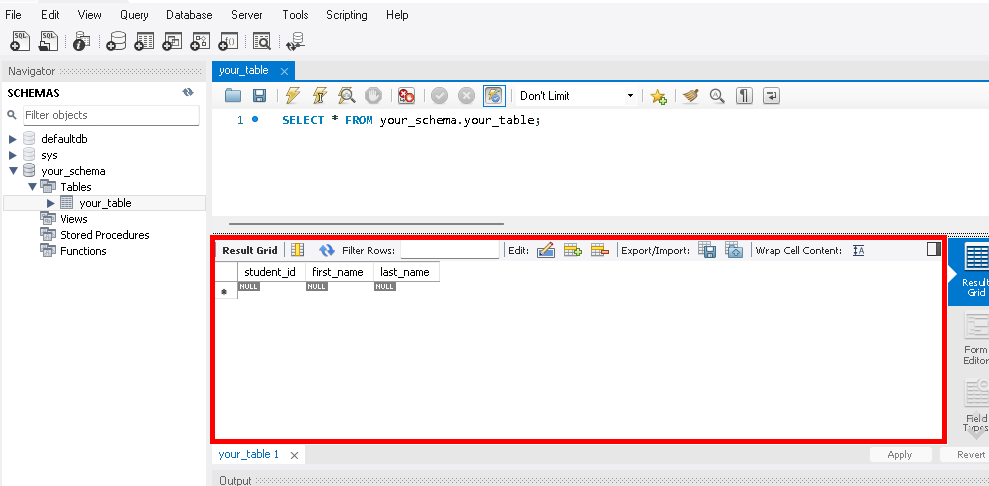Toggle form editor grid icon beside Result Grid
The width and height of the screenshot is (989, 486).
point(297,250)
